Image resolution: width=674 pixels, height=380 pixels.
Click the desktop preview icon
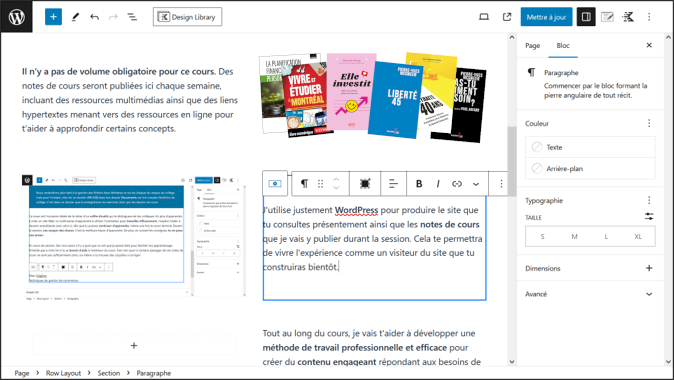coord(484,17)
